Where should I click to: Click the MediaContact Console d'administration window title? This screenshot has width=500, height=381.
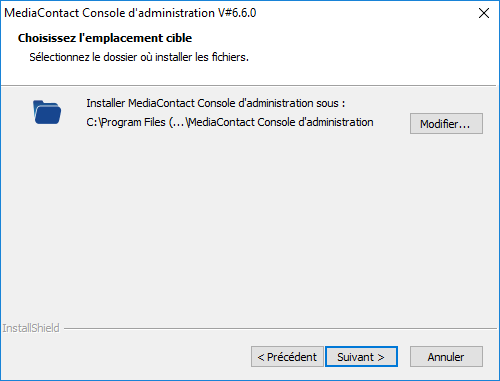click(109, 13)
